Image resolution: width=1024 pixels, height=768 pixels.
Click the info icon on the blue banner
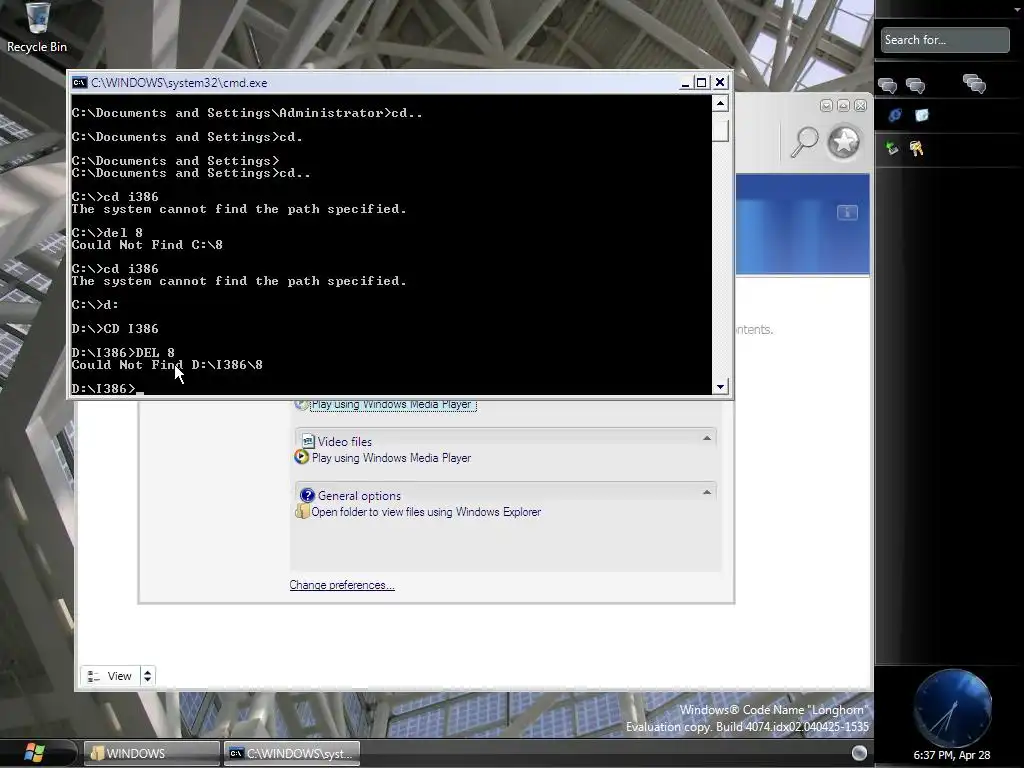coord(847,212)
